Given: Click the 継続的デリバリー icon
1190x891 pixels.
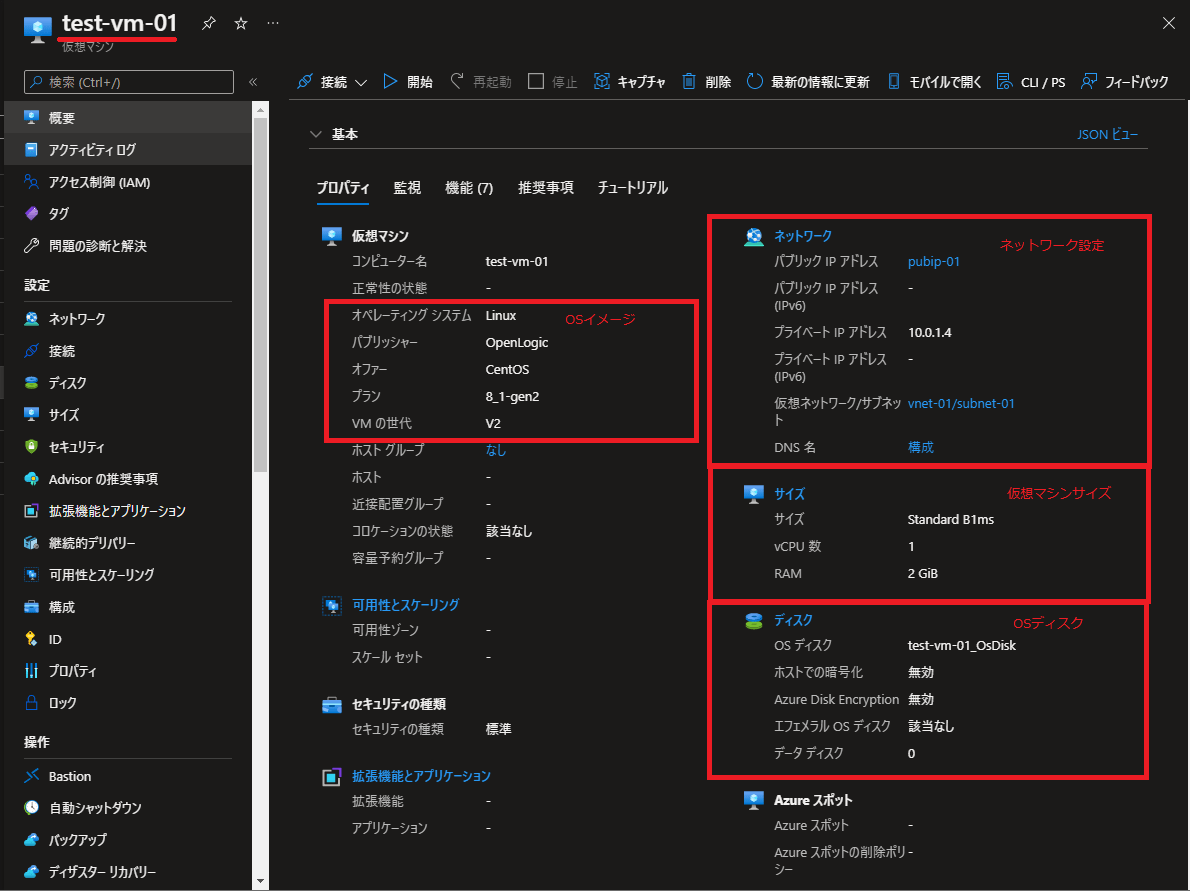Looking at the screenshot, I should (31, 543).
